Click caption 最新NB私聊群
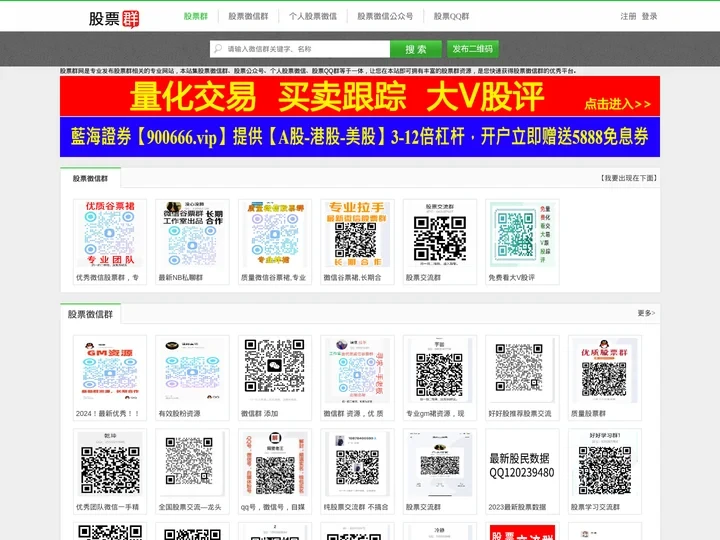 pos(180,277)
